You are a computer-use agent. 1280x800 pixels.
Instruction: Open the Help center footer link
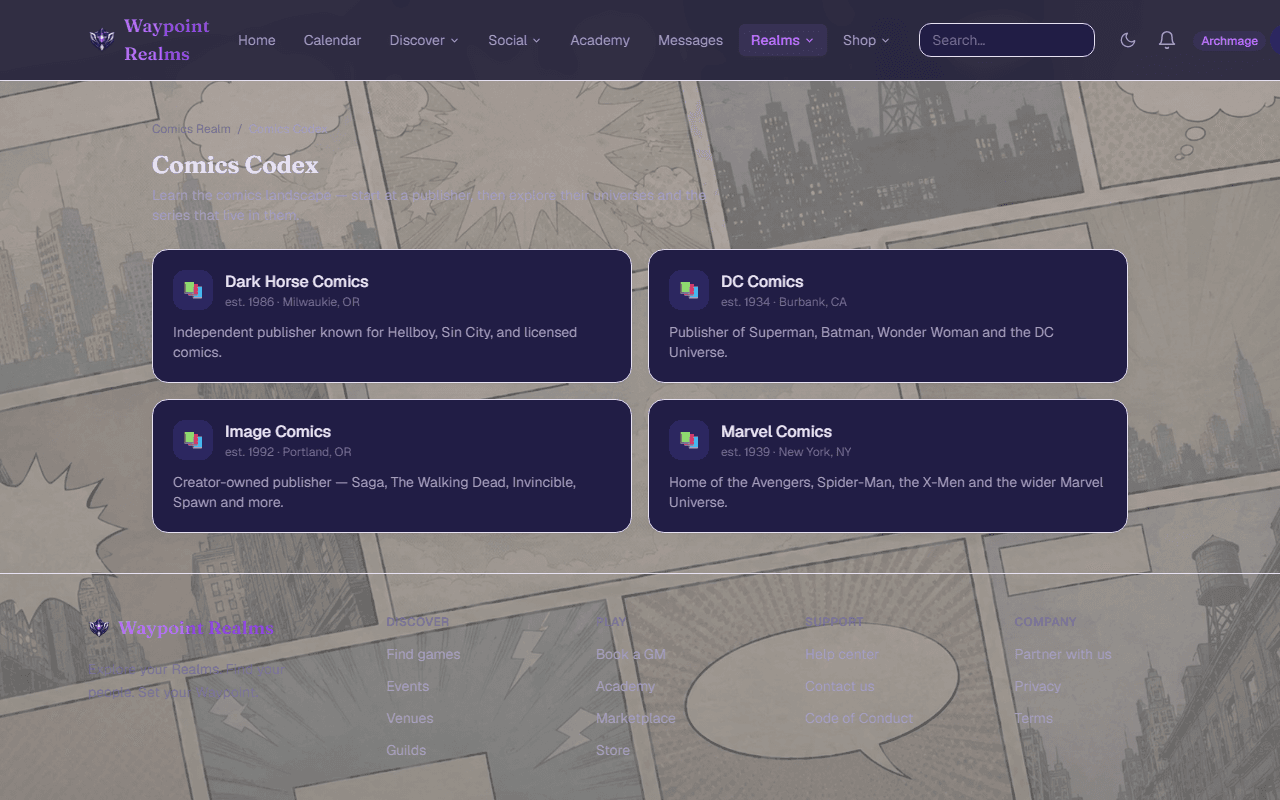tap(842, 654)
